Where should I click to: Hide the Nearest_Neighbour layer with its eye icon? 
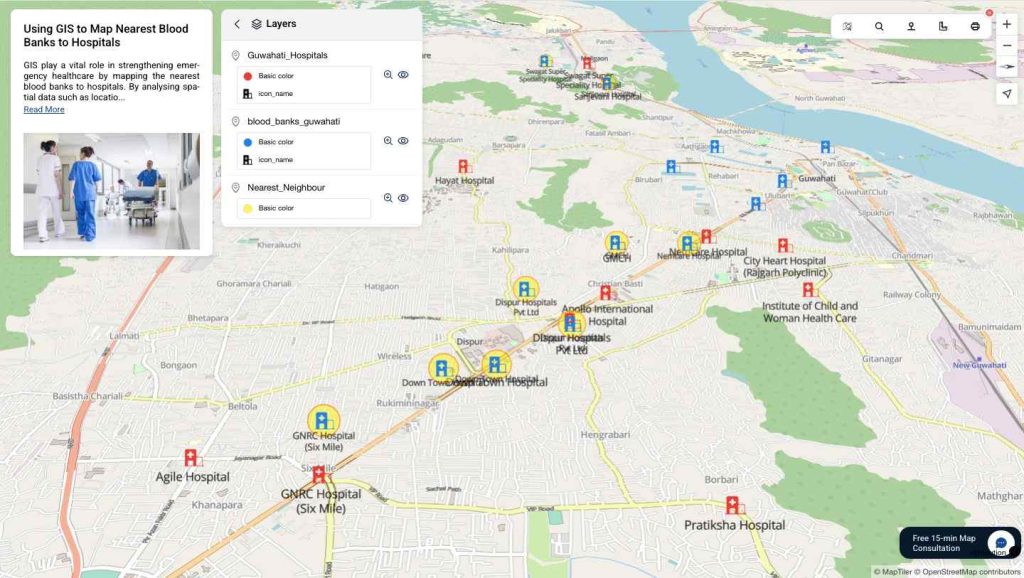pyautogui.click(x=402, y=197)
